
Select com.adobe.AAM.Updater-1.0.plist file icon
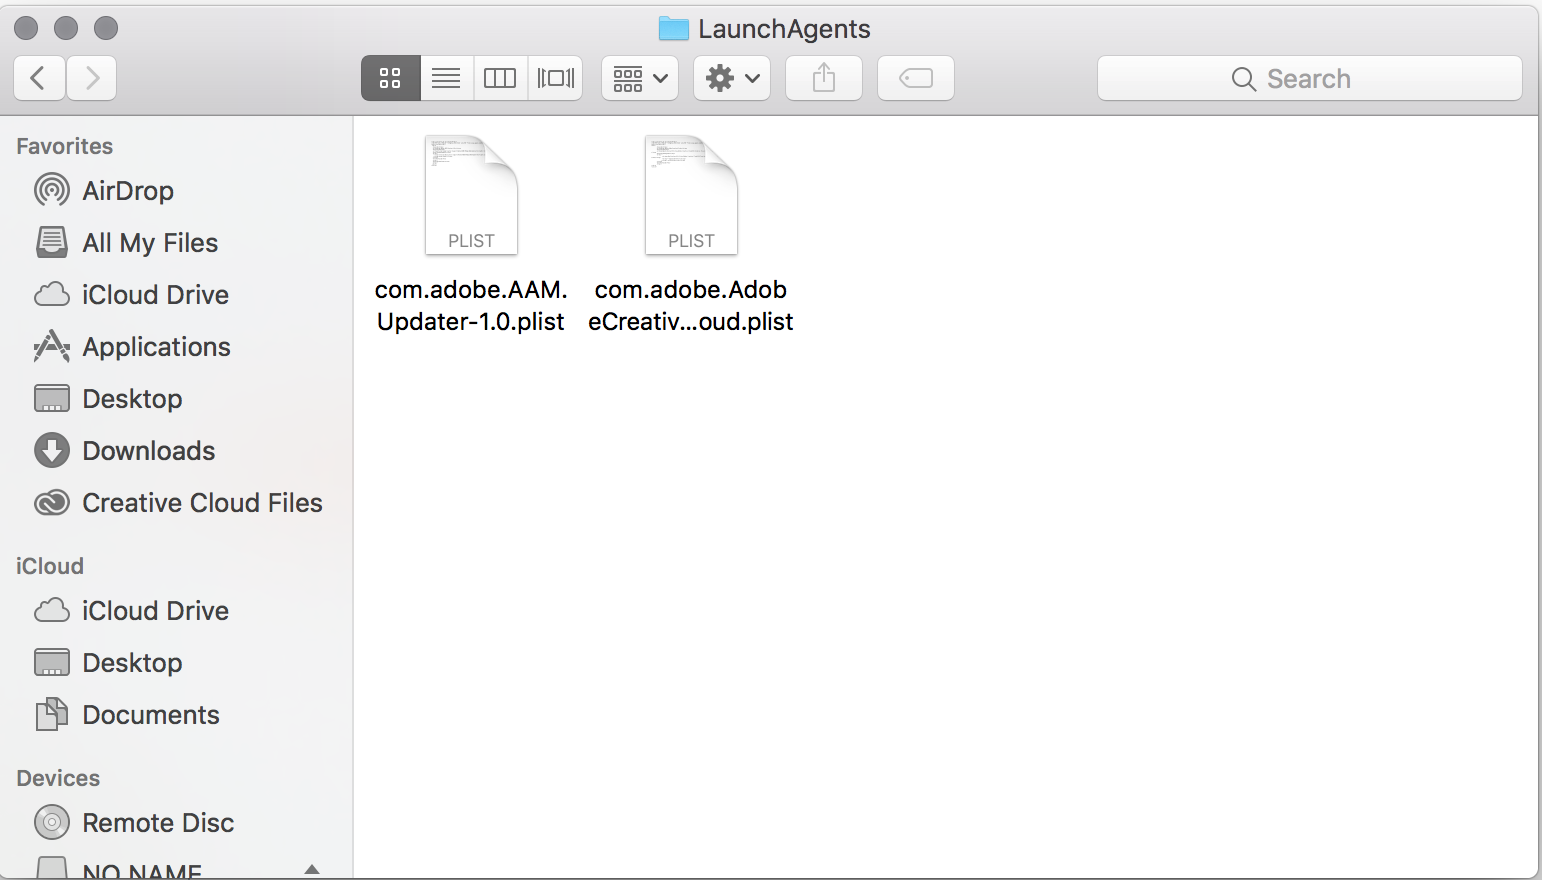[x=471, y=195]
